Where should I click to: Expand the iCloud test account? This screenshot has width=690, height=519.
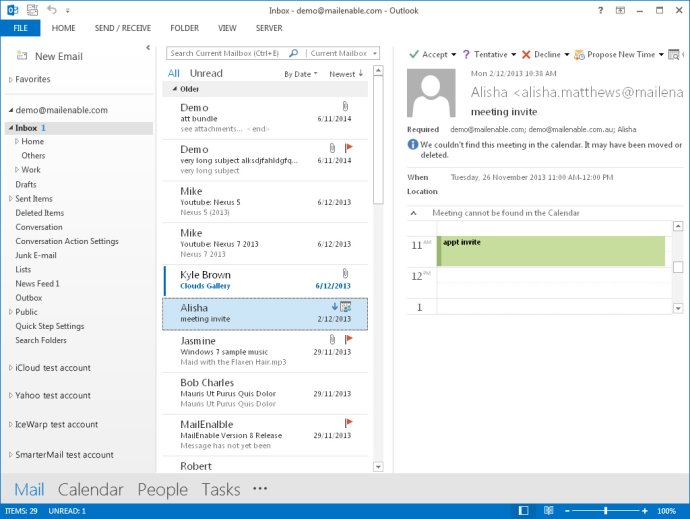pyautogui.click(x=11, y=368)
